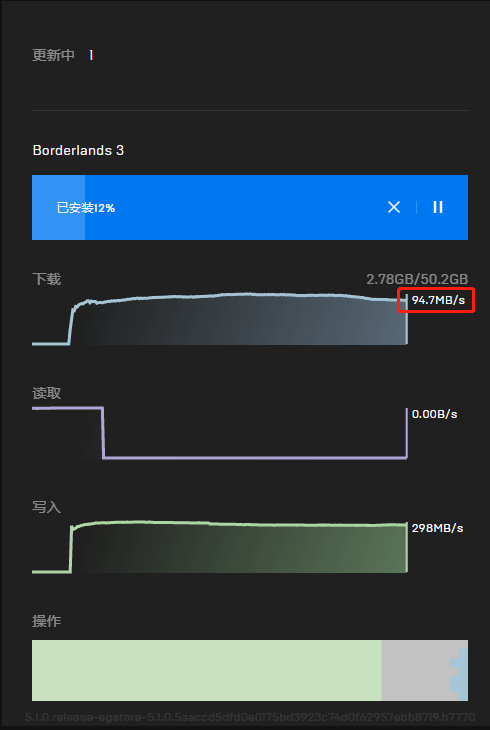490x730 pixels.
Task: Open the Borderlands 3 title
Action: click(x=78, y=150)
